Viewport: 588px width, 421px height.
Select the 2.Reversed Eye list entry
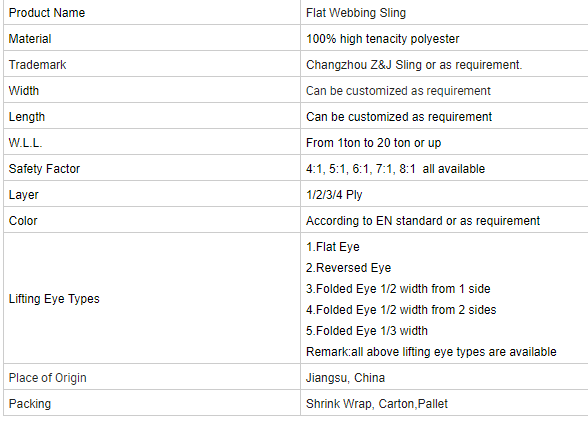(348, 268)
